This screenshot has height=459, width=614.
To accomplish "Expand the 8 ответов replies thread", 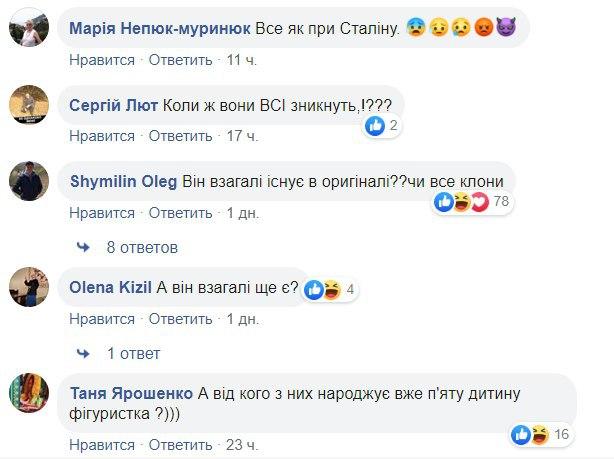I will pyautogui.click(x=140, y=246).
